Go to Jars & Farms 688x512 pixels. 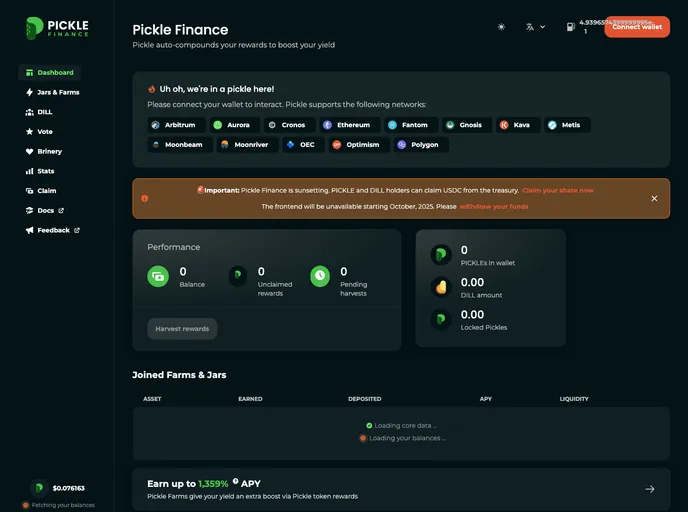click(x=53, y=92)
